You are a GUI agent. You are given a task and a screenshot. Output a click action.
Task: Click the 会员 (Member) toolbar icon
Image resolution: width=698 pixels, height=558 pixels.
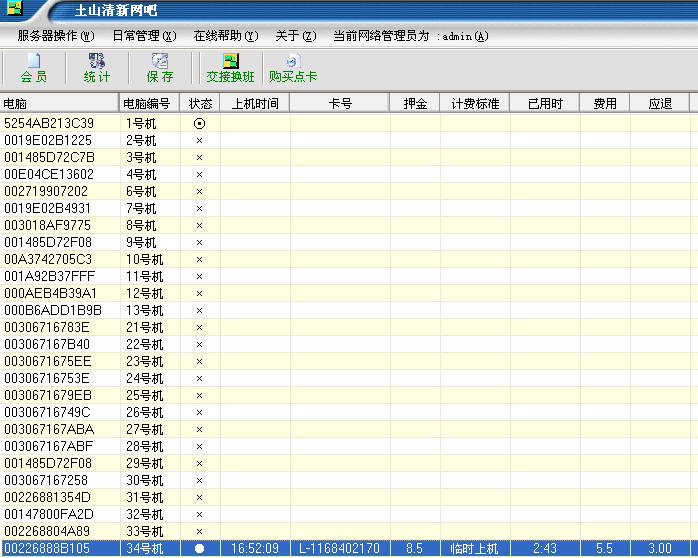[33, 68]
